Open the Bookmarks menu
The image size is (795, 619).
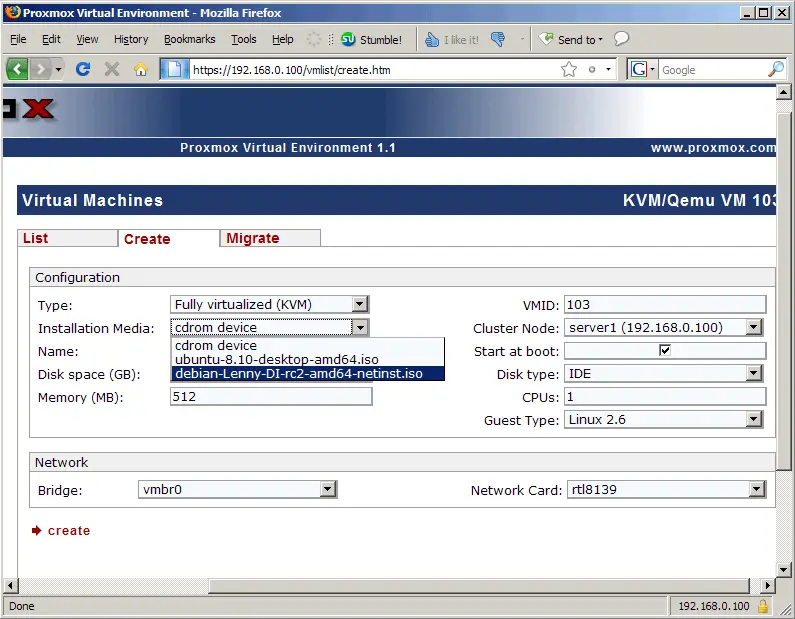[x=190, y=40]
